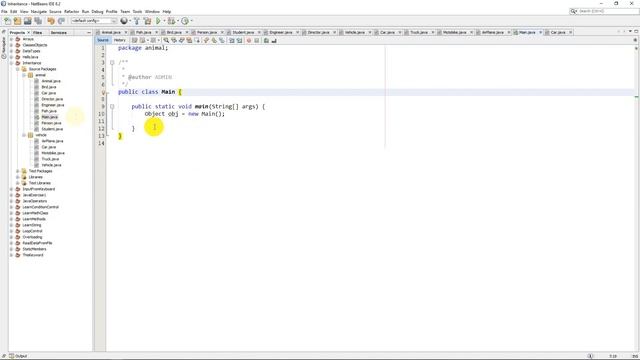The width and height of the screenshot is (640, 360).
Task: Open the editor document list dropdown arrow
Action: click(629, 31)
